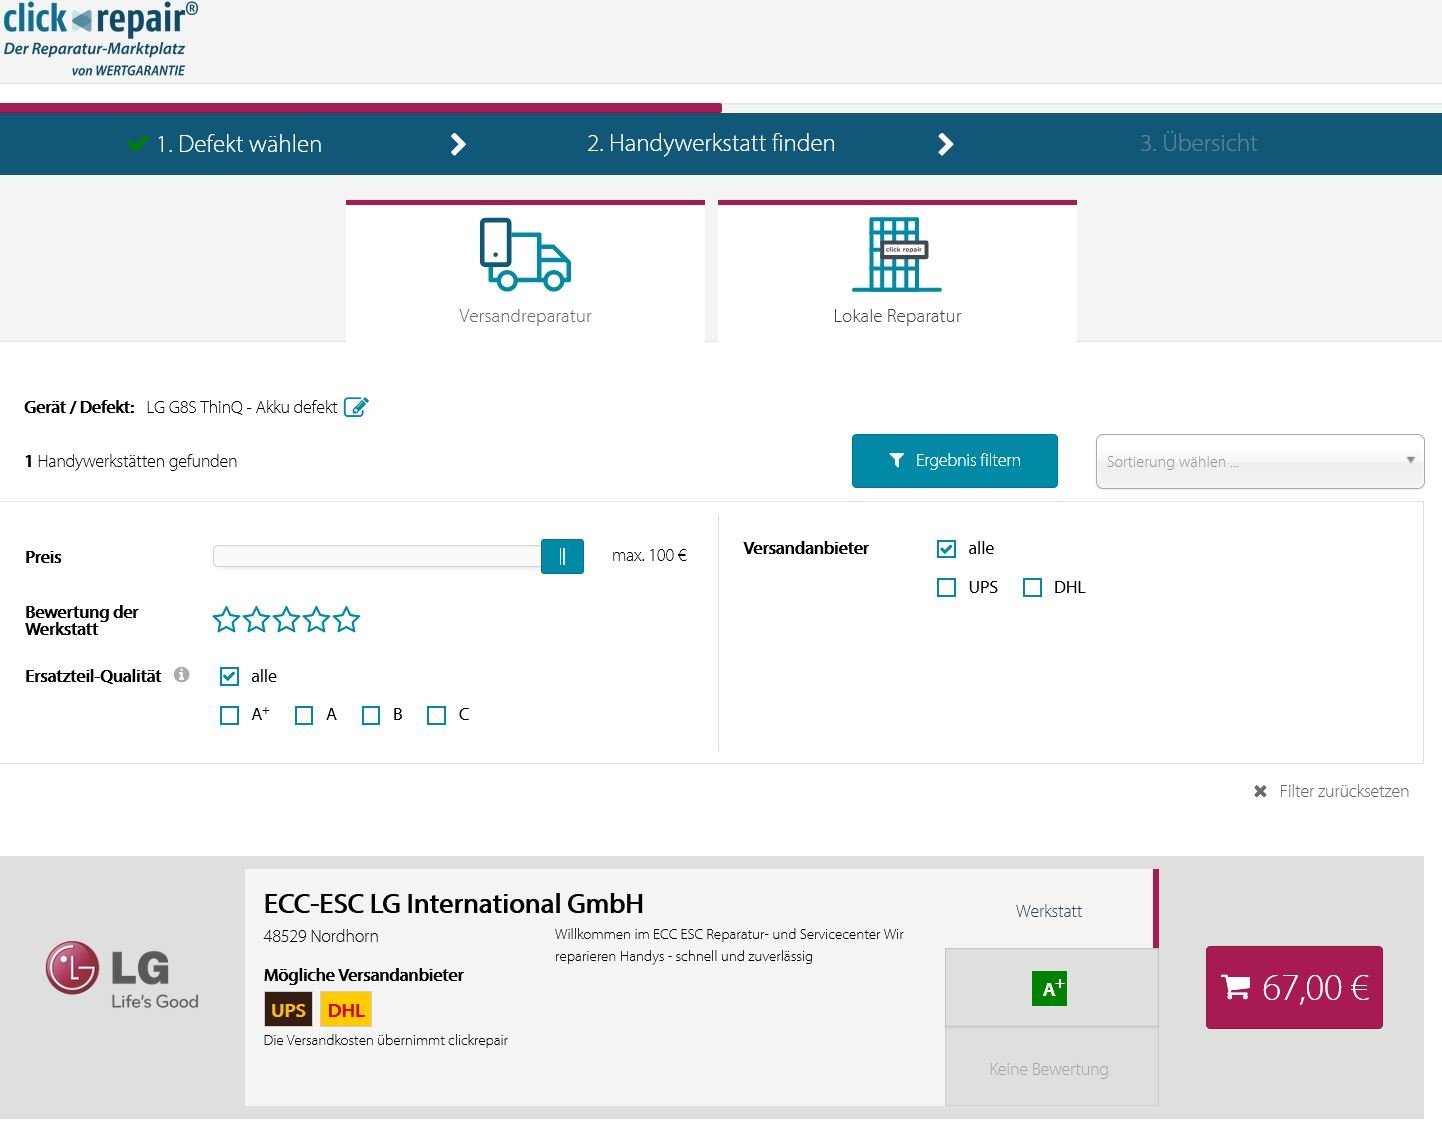Check the A quality checkbox
Viewport: 1442px width, 1133px height.
tap(304, 715)
